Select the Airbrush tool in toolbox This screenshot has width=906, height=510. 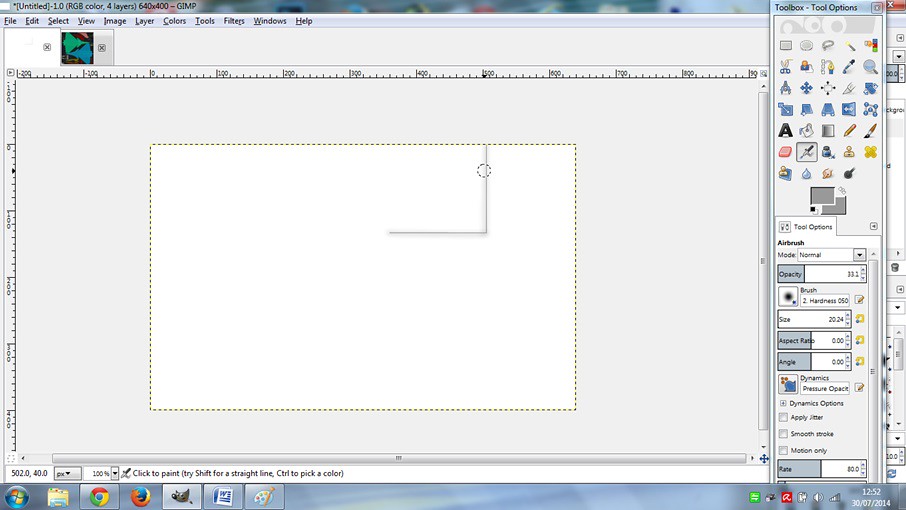[807, 152]
